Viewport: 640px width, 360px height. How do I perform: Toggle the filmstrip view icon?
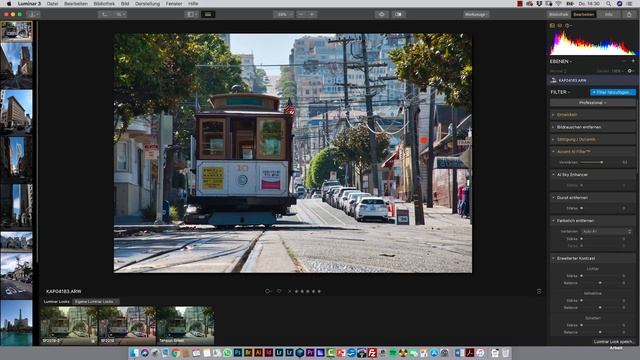coord(208,14)
